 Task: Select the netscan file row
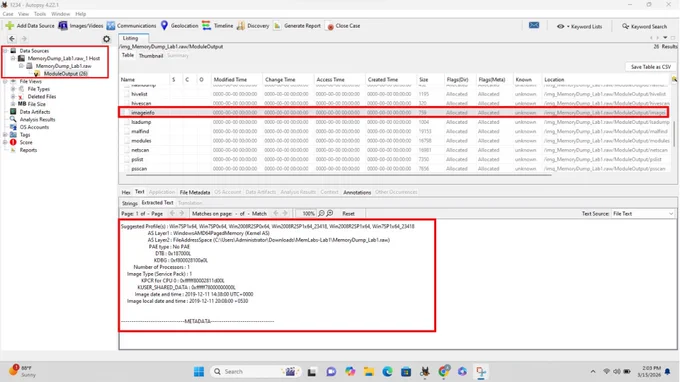[394, 150]
